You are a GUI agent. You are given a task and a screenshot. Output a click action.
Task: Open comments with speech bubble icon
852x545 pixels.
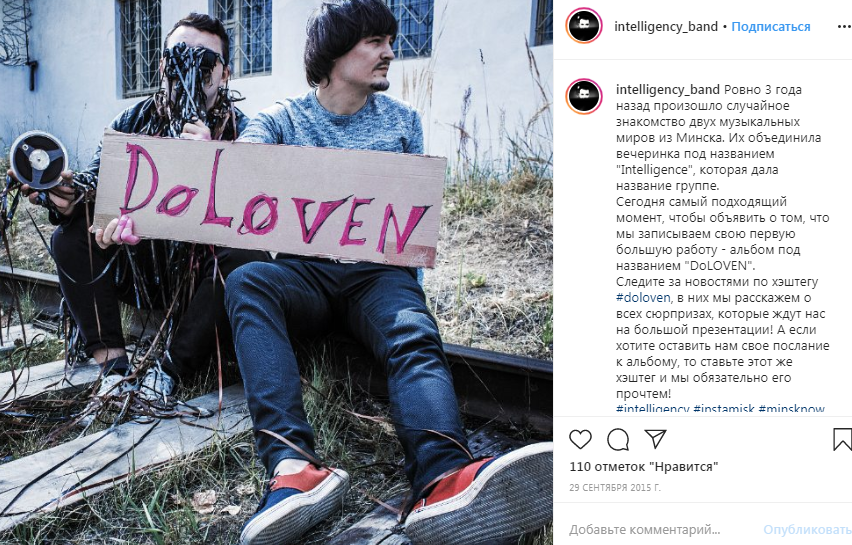point(618,439)
